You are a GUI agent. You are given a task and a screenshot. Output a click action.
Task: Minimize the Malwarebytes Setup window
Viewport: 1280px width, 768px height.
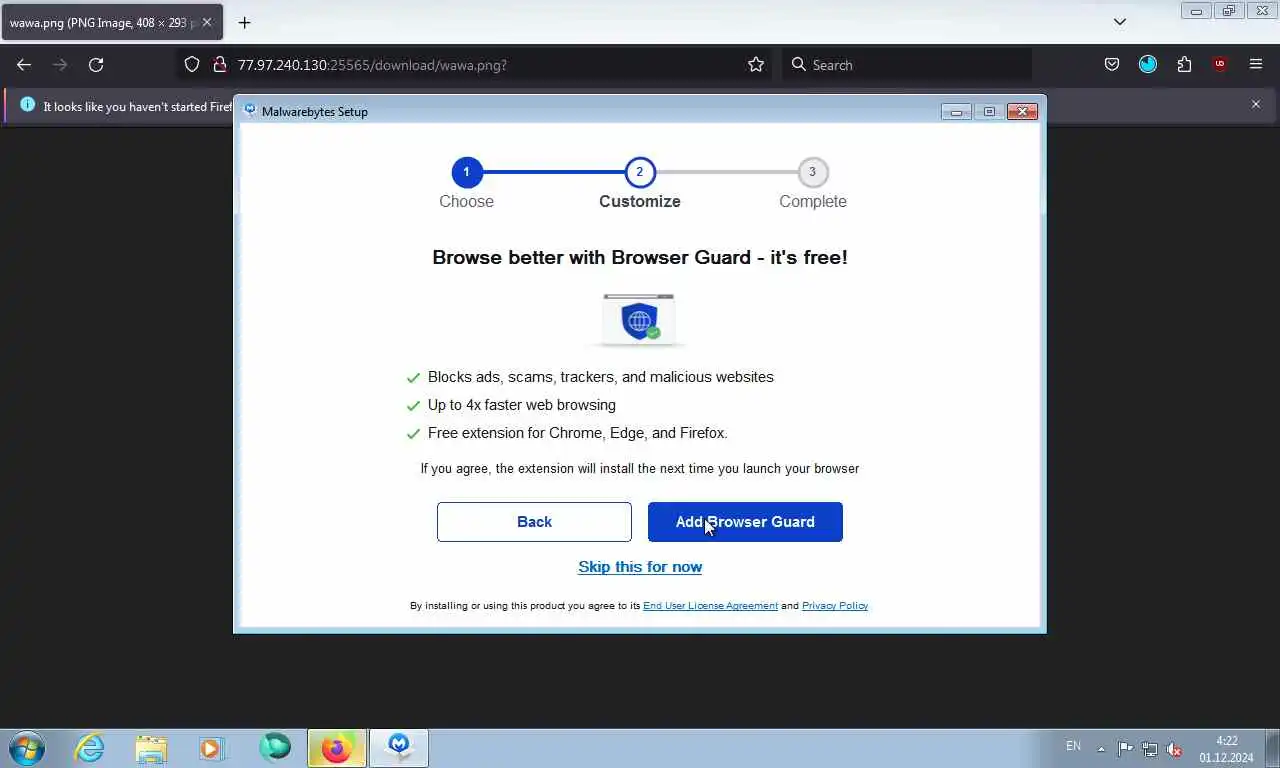[956, 111]
